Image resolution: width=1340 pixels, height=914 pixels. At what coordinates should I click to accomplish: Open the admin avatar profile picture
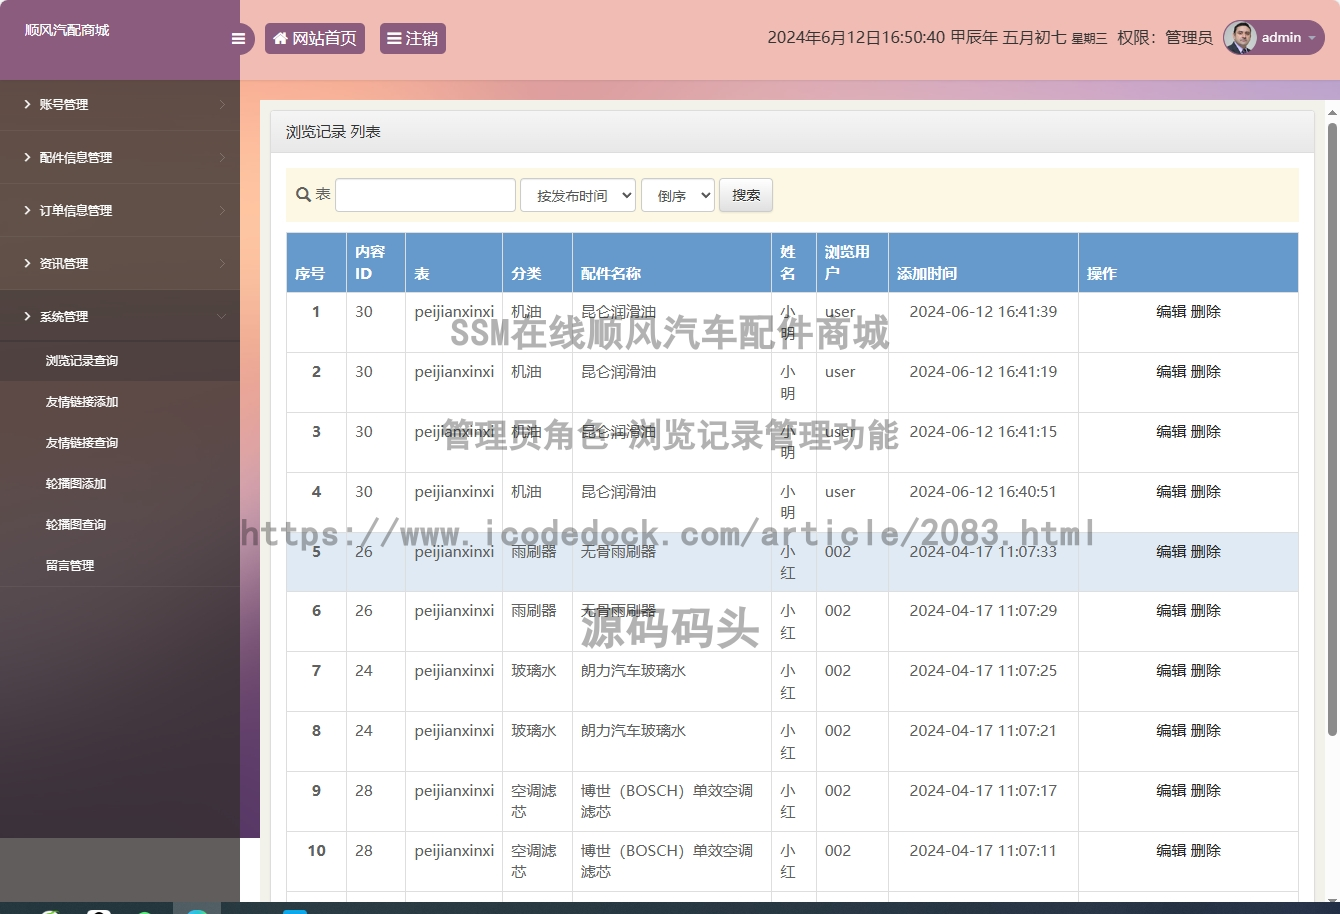point(1240,38)
